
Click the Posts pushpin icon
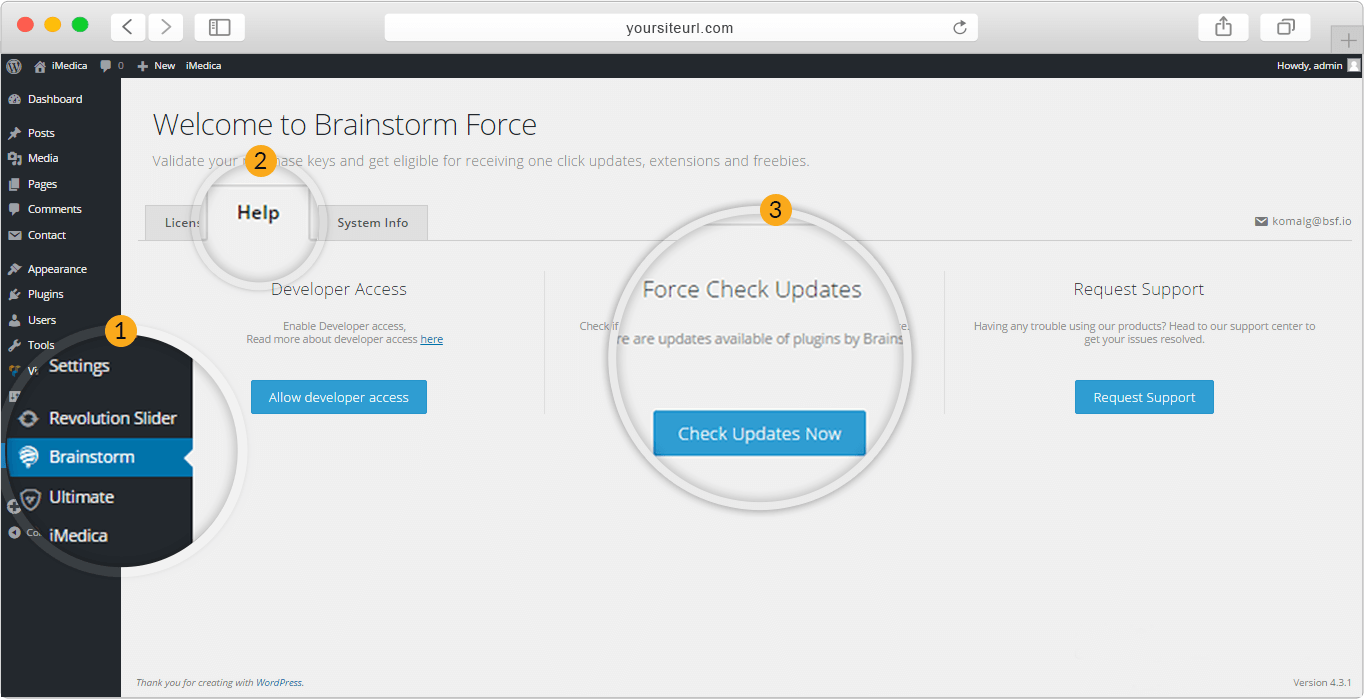(x=14, y=133)
